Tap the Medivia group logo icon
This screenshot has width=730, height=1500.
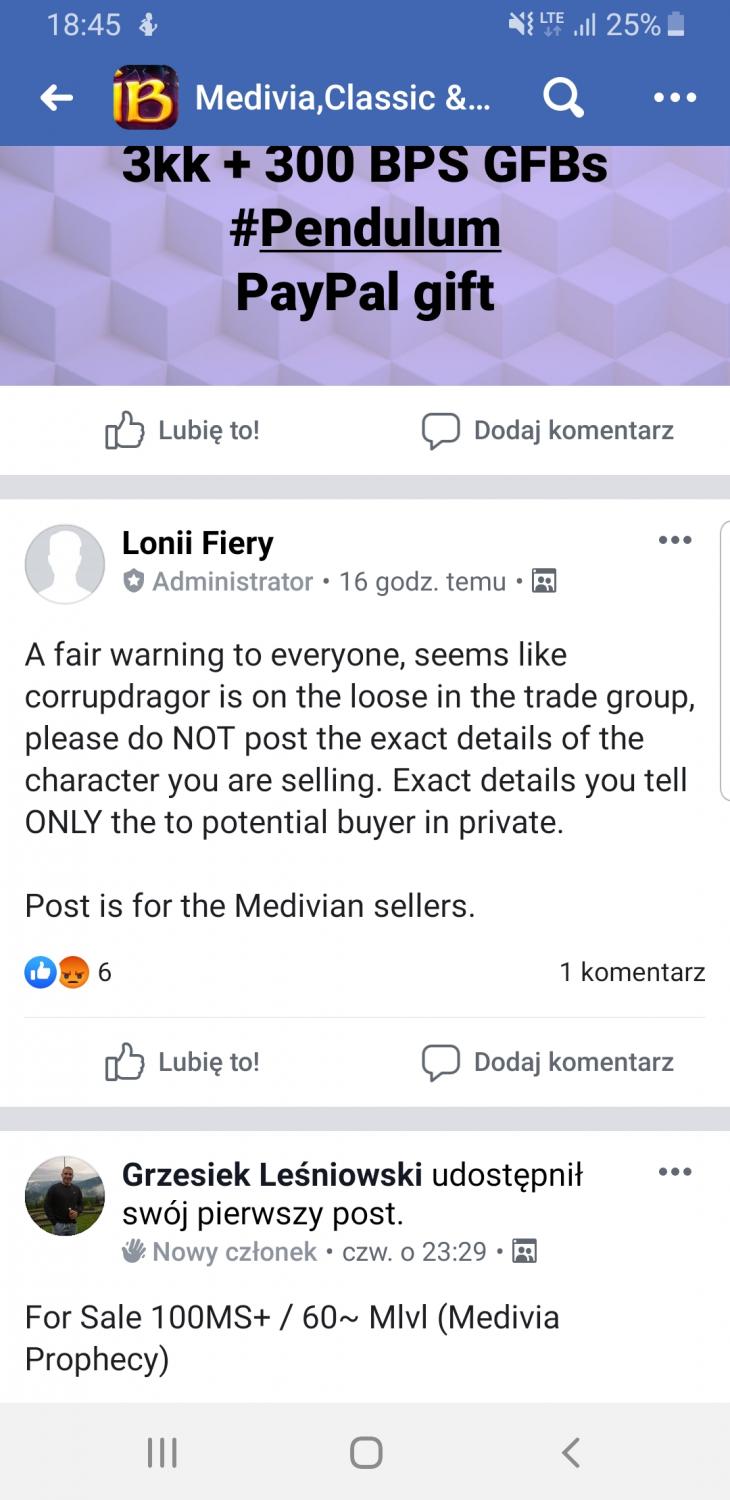pyautogui.click(x=146, y=98)
